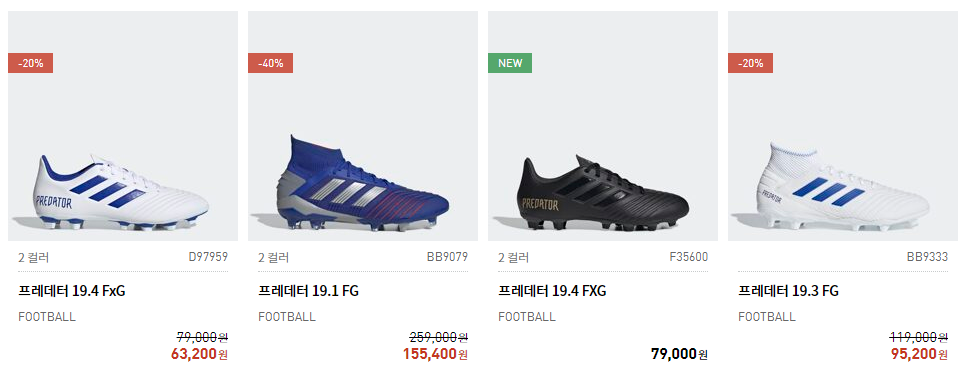Click product code BB9333
This screenshot has width=965, height=381.
tap(927, 257)
